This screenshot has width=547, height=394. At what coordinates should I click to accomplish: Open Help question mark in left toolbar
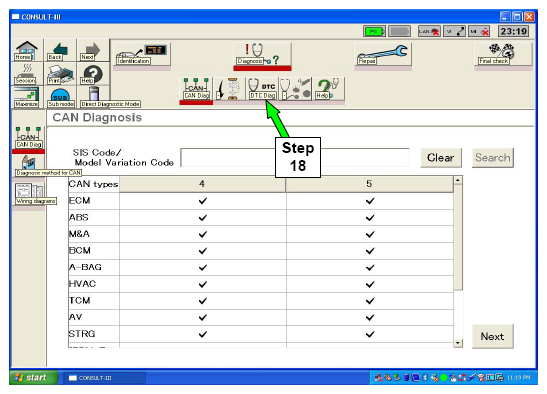coord(92,75)
